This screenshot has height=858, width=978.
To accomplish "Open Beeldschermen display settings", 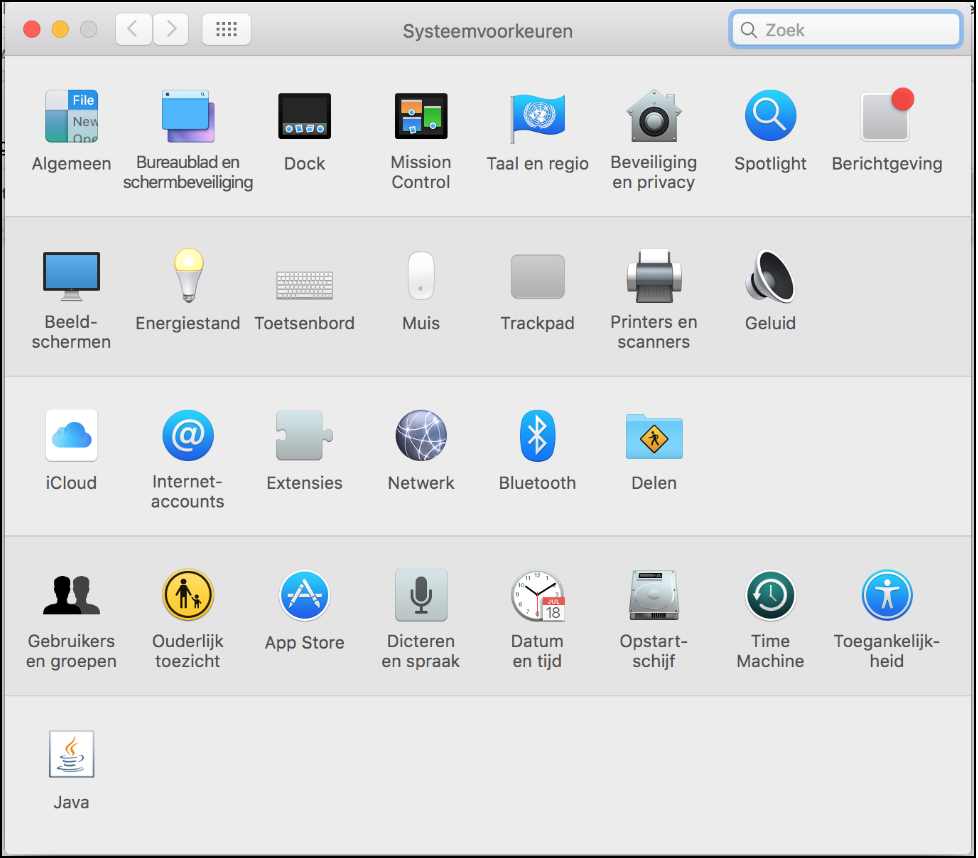I will coord(71,276).
